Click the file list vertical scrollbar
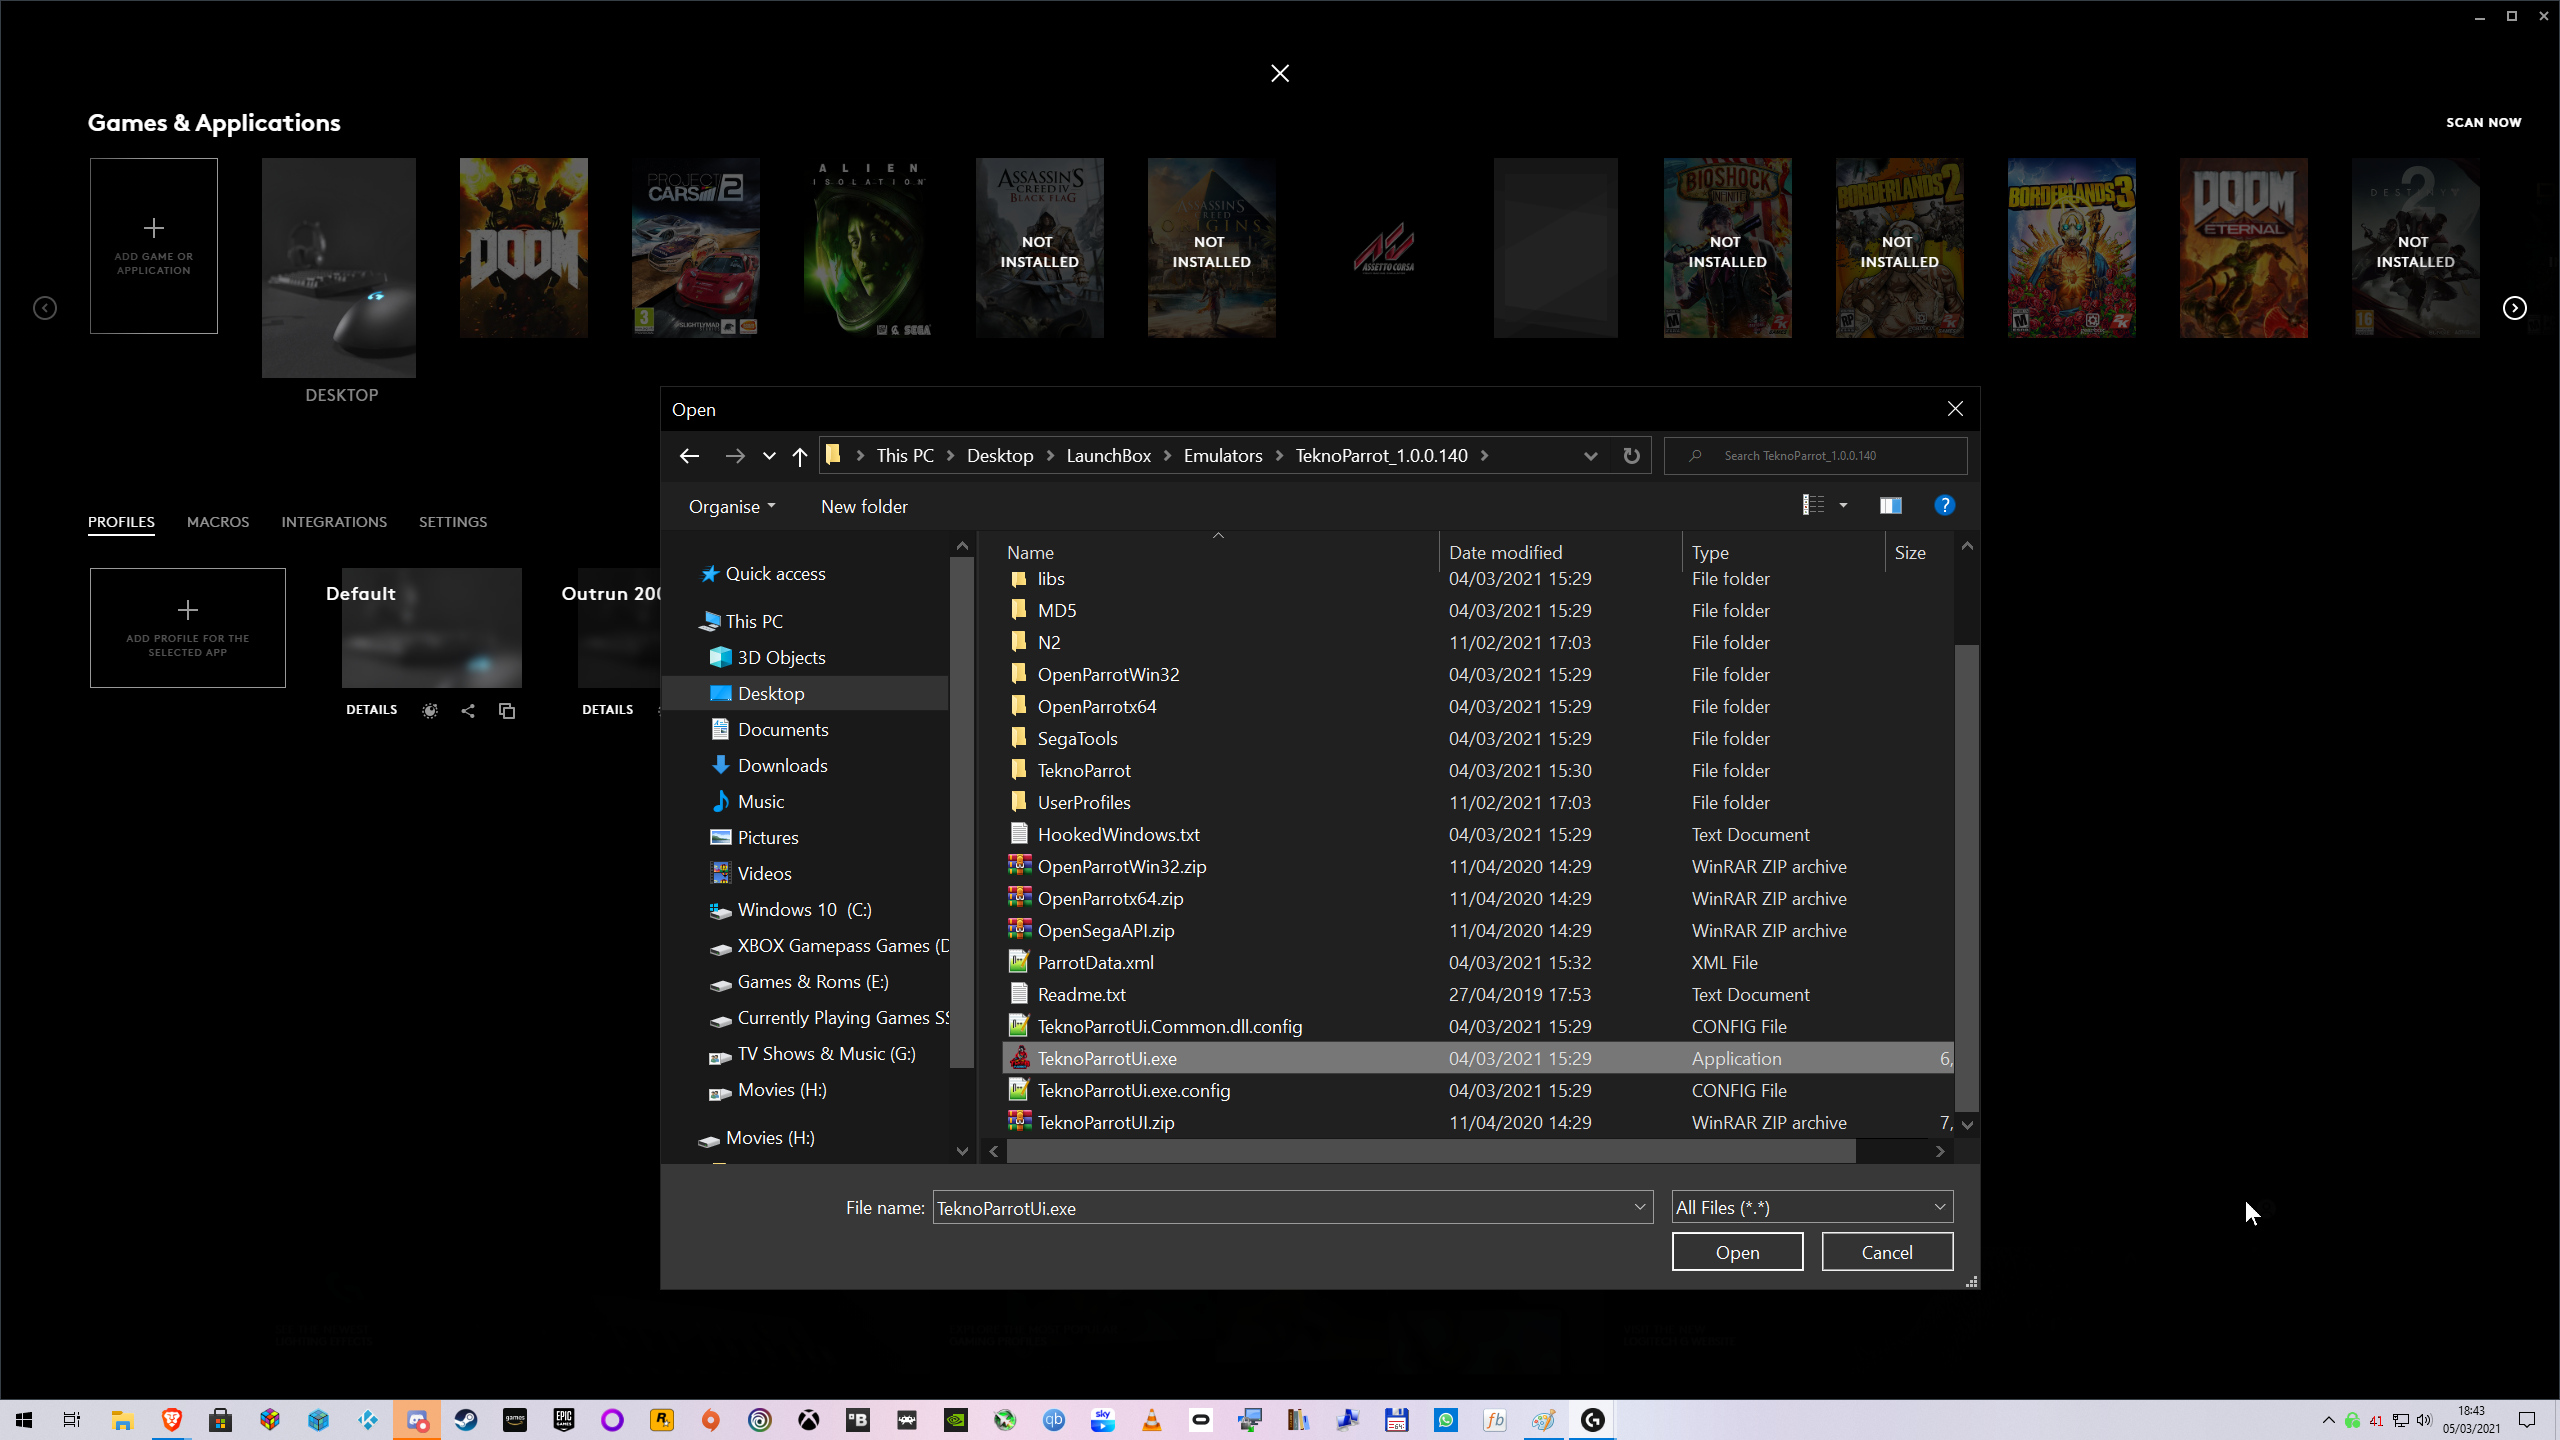Image resolution: width=2560 pixels, height=1440 pixels. click(x=1967, y=877)
